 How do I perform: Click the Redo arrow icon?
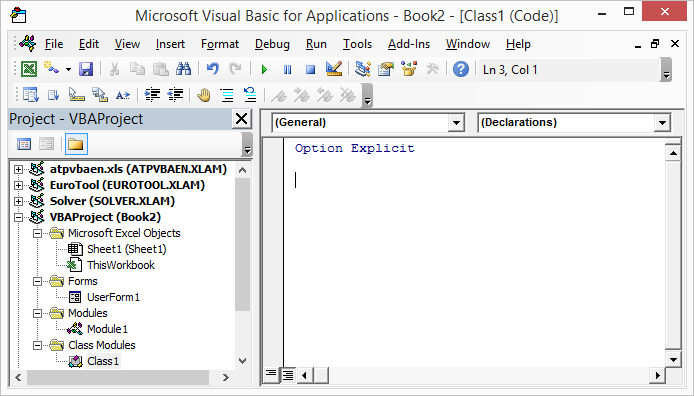click(235, 69)
